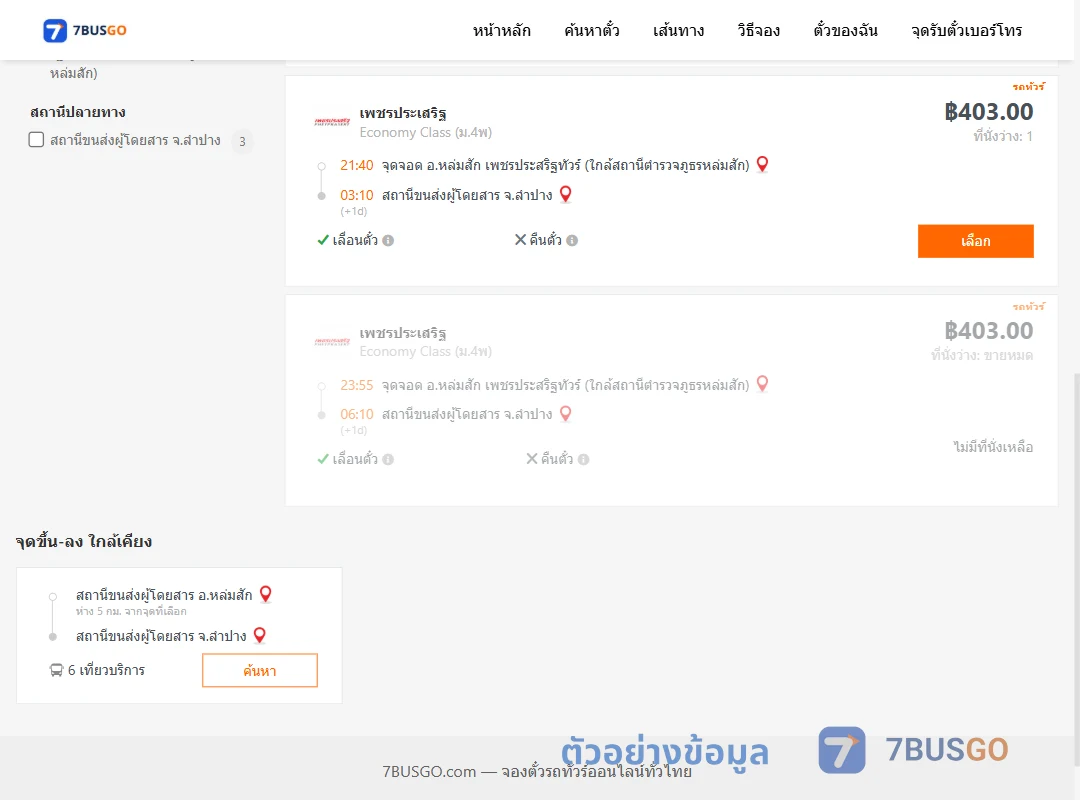Show info for เลื่อนตั๋ว on 21:40 trip
1080x800 pixels.
[x=388, y=240]
